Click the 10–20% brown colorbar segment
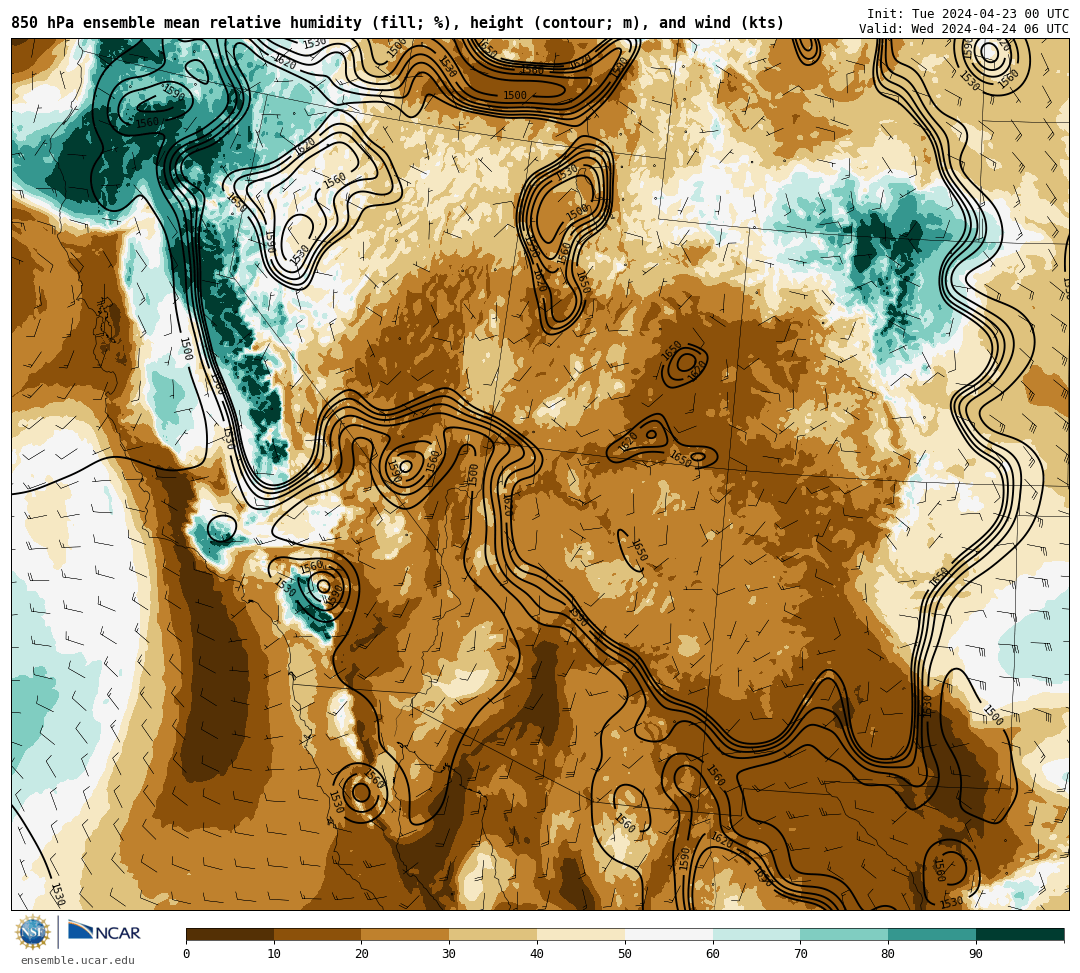Viewport: 1080px width, 973px height. 318,934
